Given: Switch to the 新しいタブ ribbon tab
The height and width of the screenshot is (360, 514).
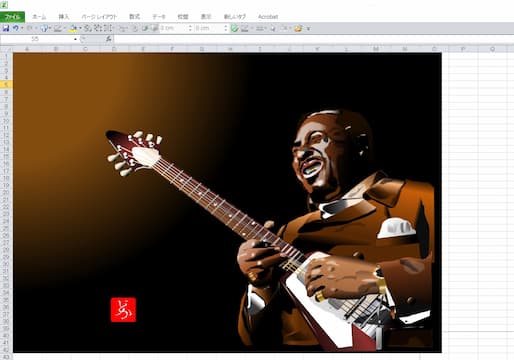Looking at the screenshot, I should click(x=235, y=17).
